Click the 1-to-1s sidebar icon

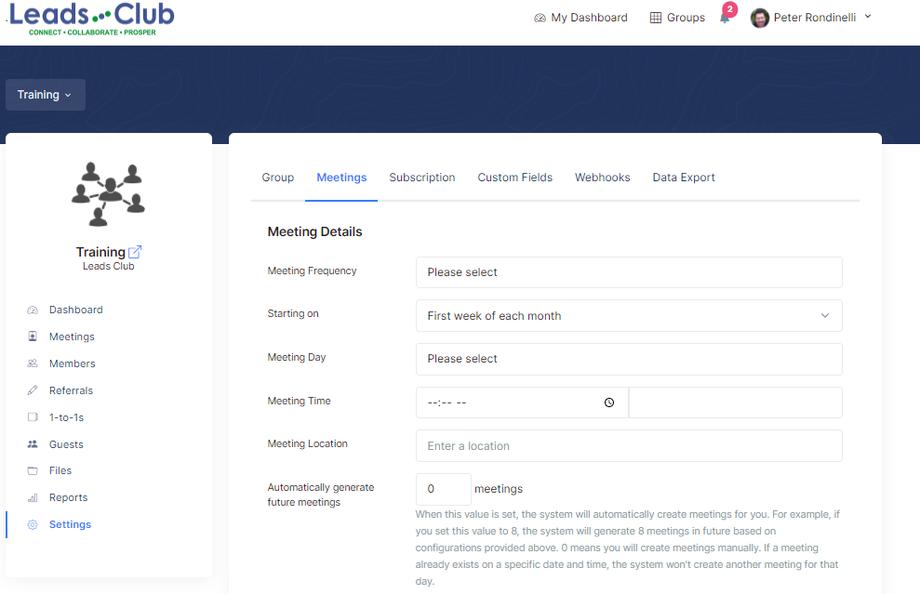(x=33, y=417)
